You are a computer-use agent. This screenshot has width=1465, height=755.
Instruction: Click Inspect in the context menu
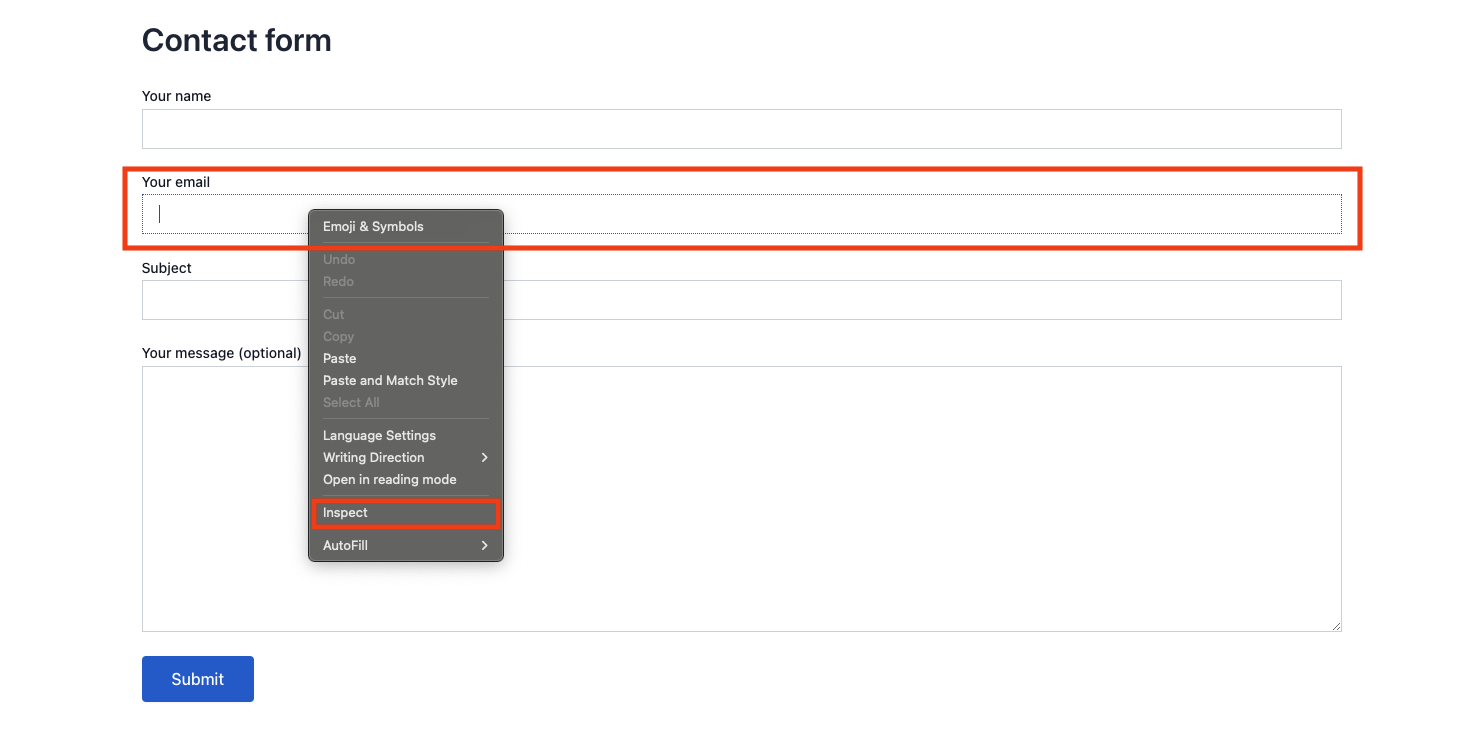[406, 512]
